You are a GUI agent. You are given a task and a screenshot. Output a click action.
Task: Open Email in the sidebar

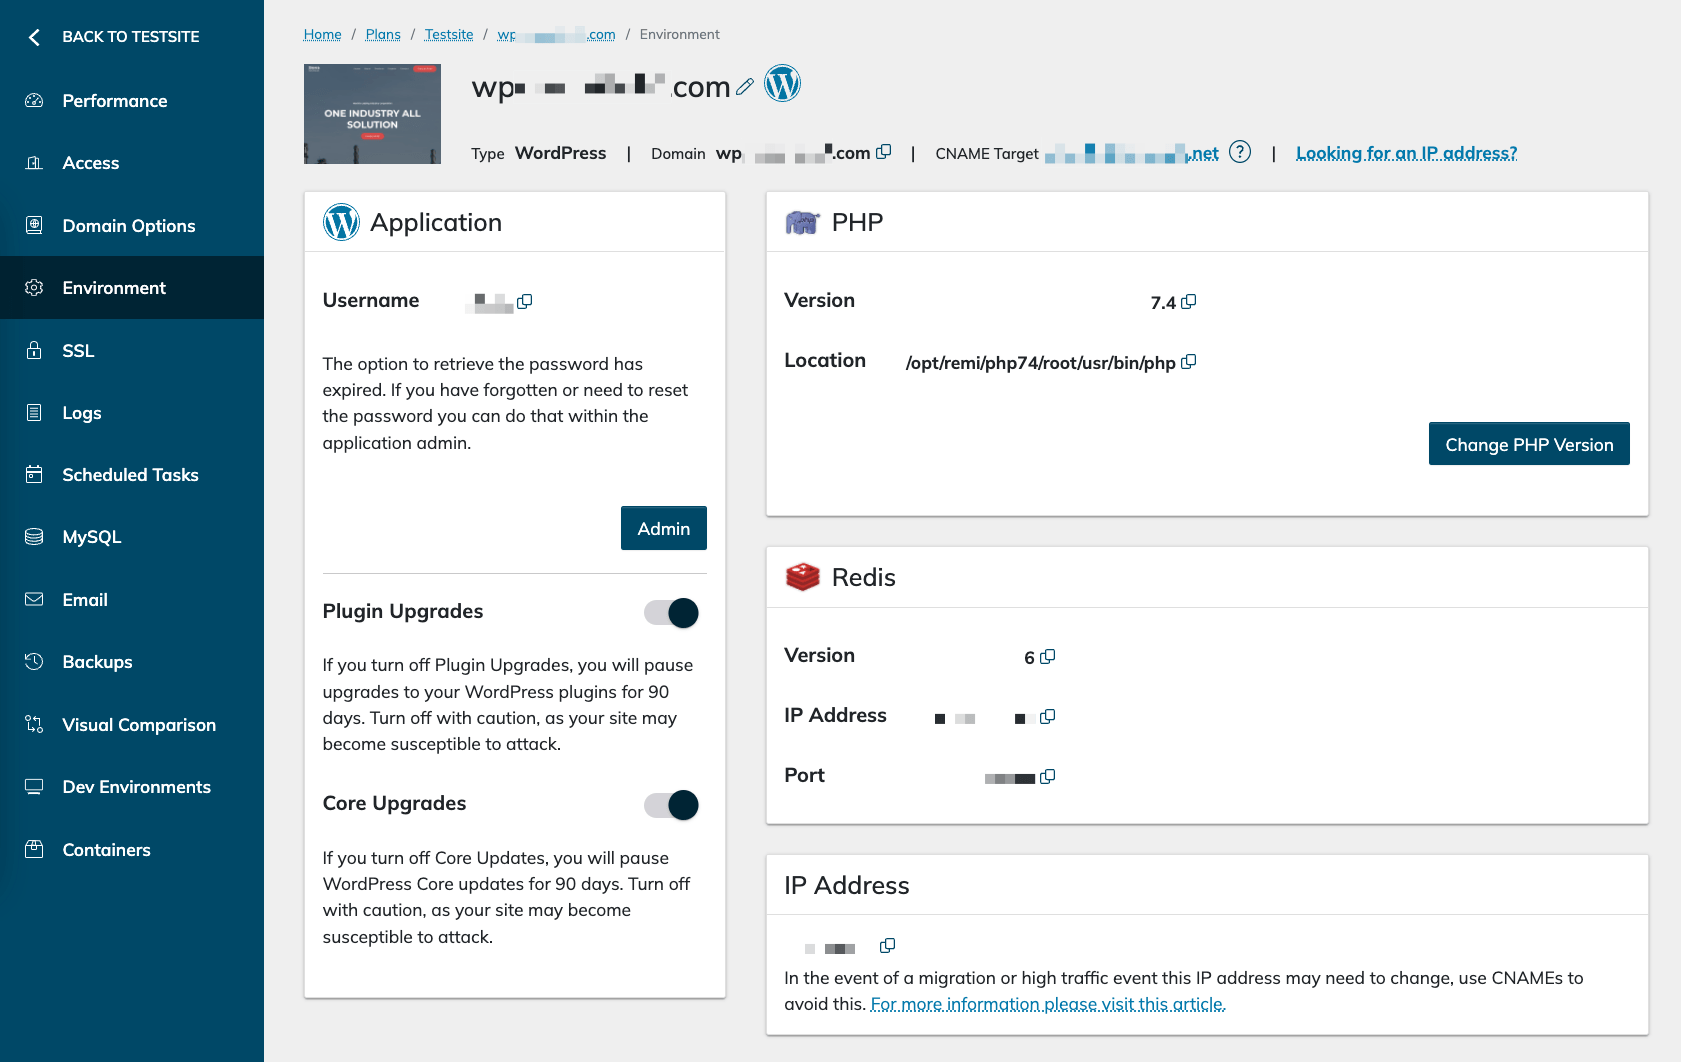pos(132,599)
